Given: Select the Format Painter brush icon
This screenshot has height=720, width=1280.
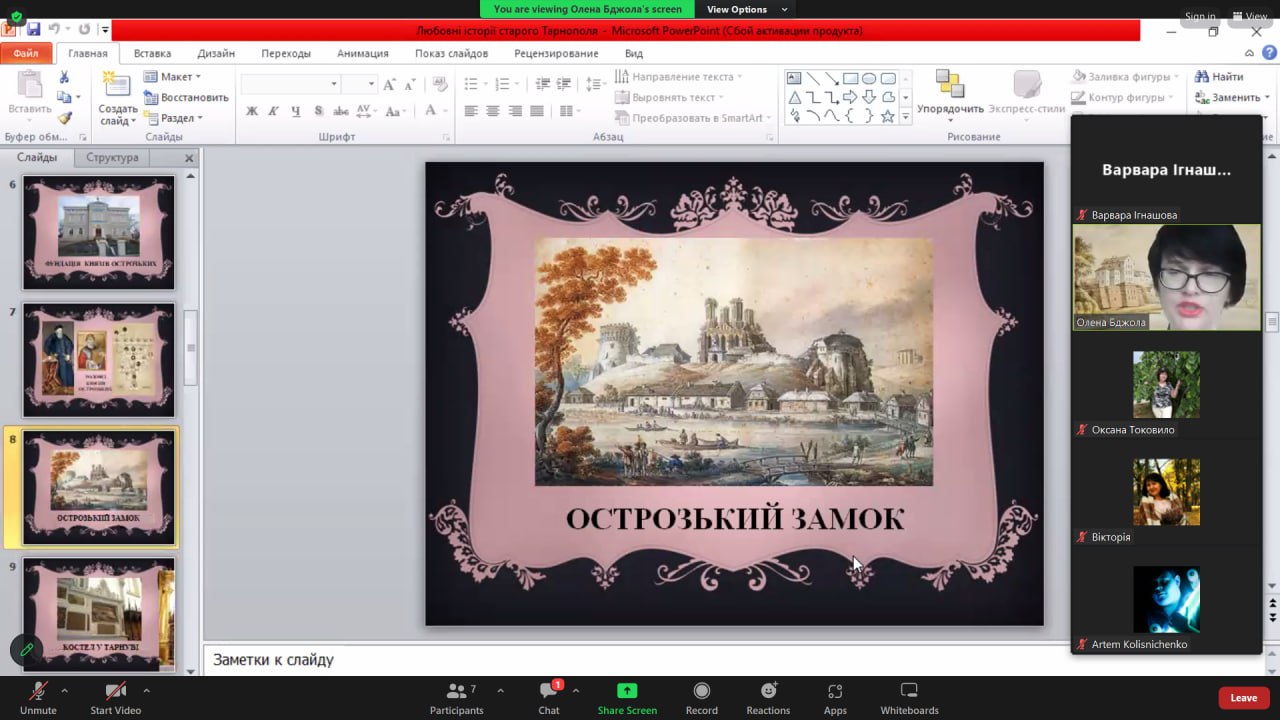Looking at the screenshot, I should click(64, 118).
